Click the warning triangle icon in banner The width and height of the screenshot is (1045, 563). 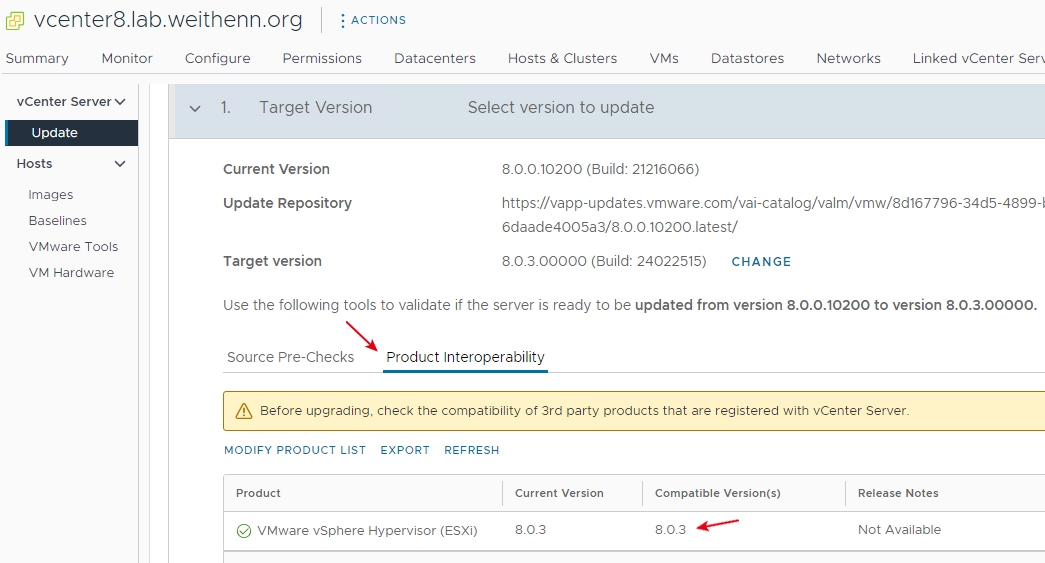(244, 411)
